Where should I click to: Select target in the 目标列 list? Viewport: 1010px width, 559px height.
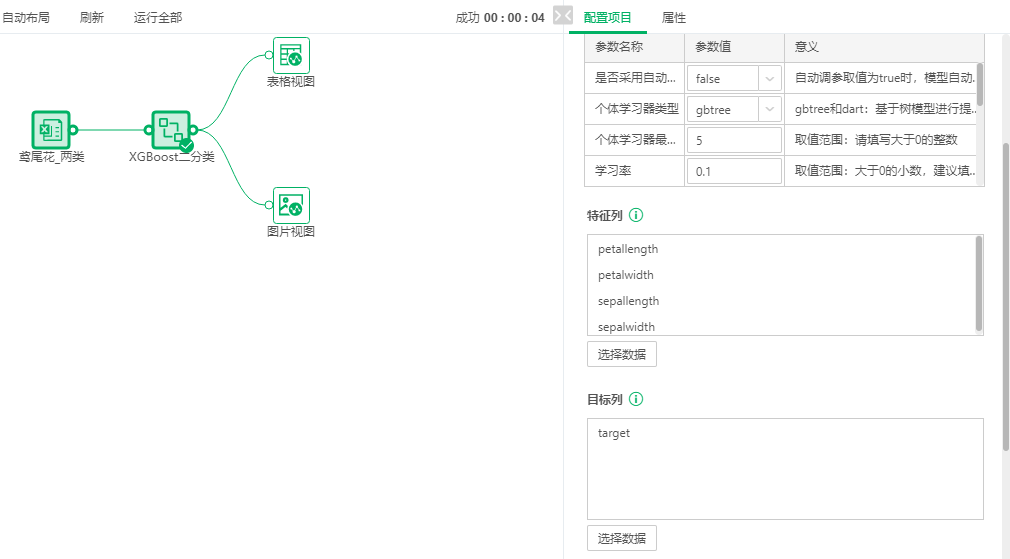click(x=614, y=433)
